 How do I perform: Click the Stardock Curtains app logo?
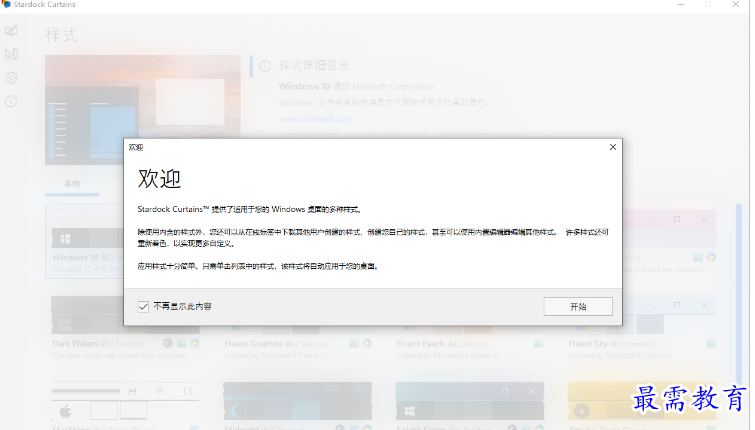click(x=6, y=4)
